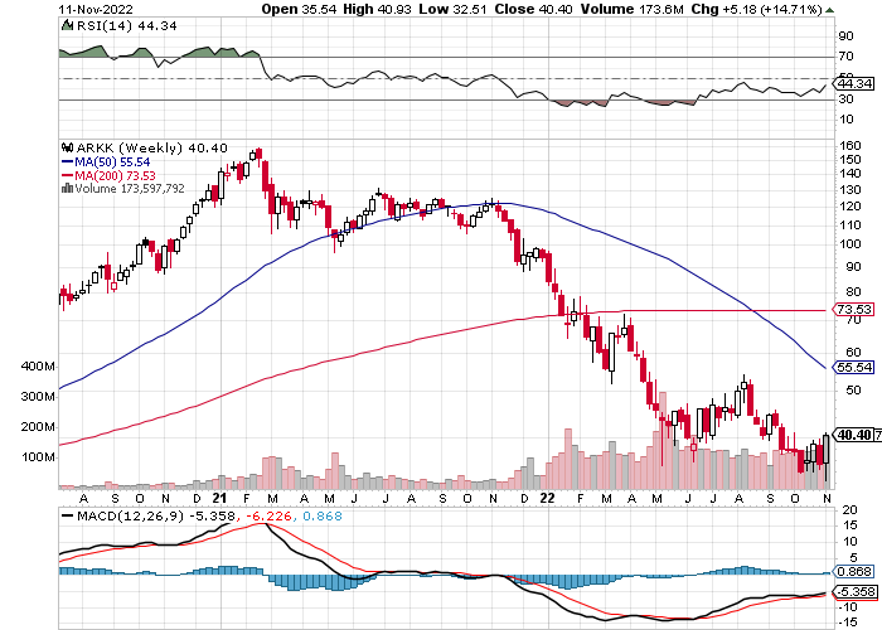Image resolution: width=882 pixels, height=630 pixels.
Task: Click the red MA(200) legend line marker
Action: [x=66, y=174]
